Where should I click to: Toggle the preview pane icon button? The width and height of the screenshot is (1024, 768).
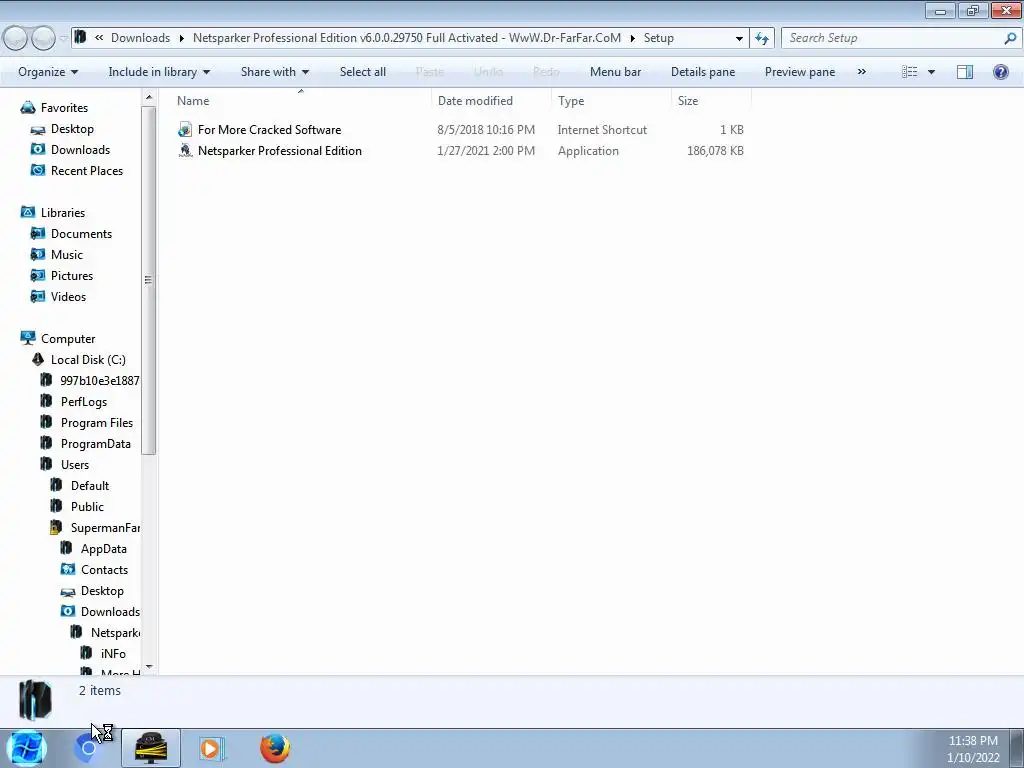pyautogui.click(x=965, y=72)
